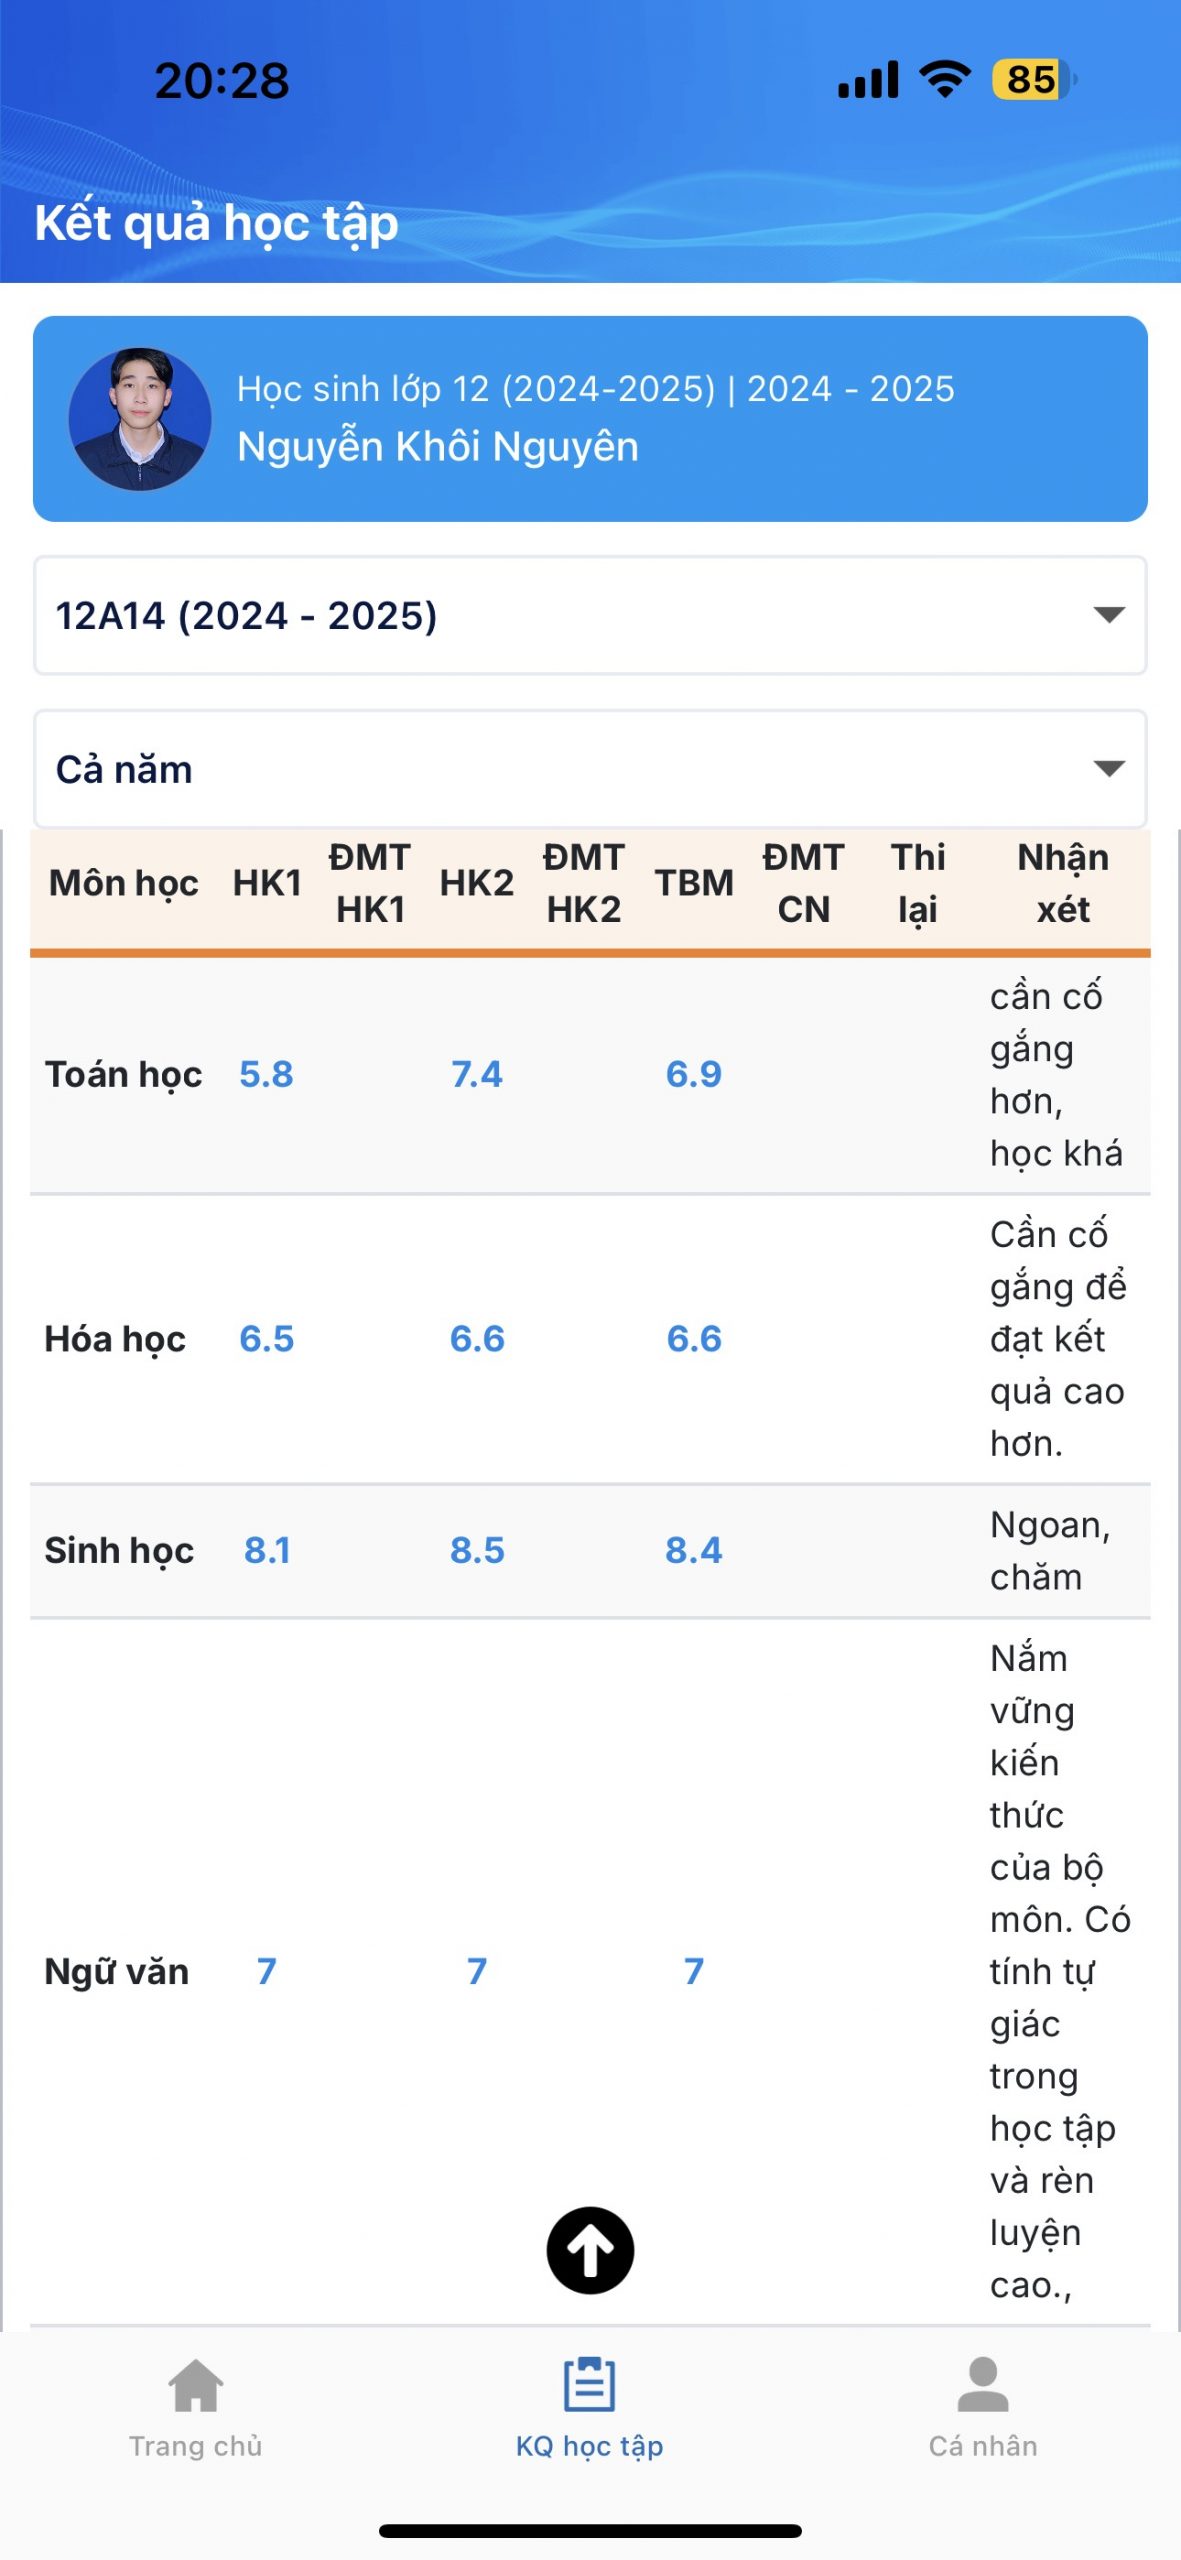
Task: Expand the Cả năm semester dropdown
Action: click(590, 769)
